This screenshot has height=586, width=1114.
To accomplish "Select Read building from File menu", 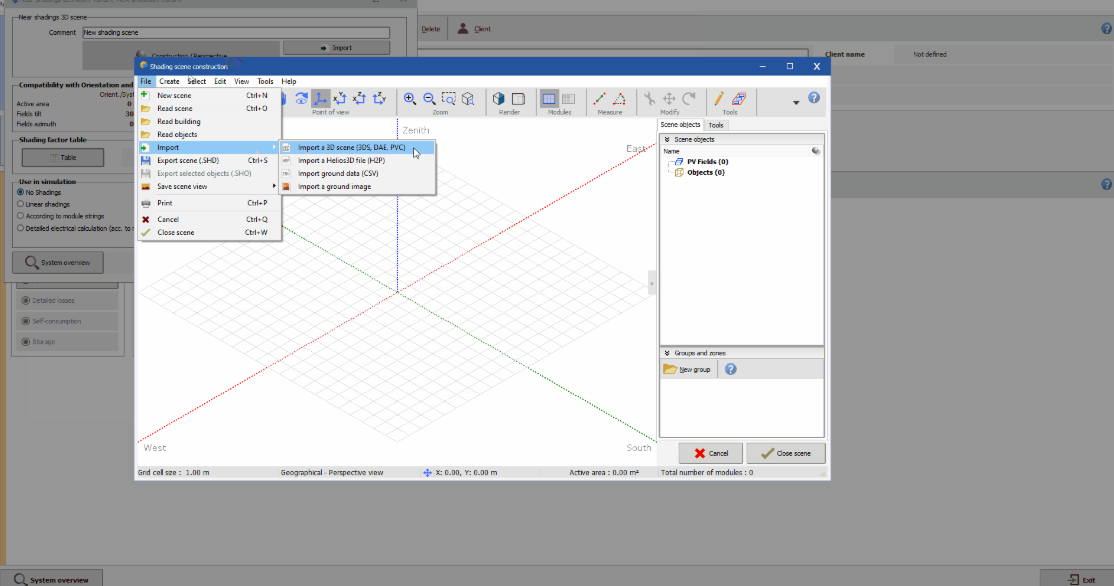I will tap(209, 121).
